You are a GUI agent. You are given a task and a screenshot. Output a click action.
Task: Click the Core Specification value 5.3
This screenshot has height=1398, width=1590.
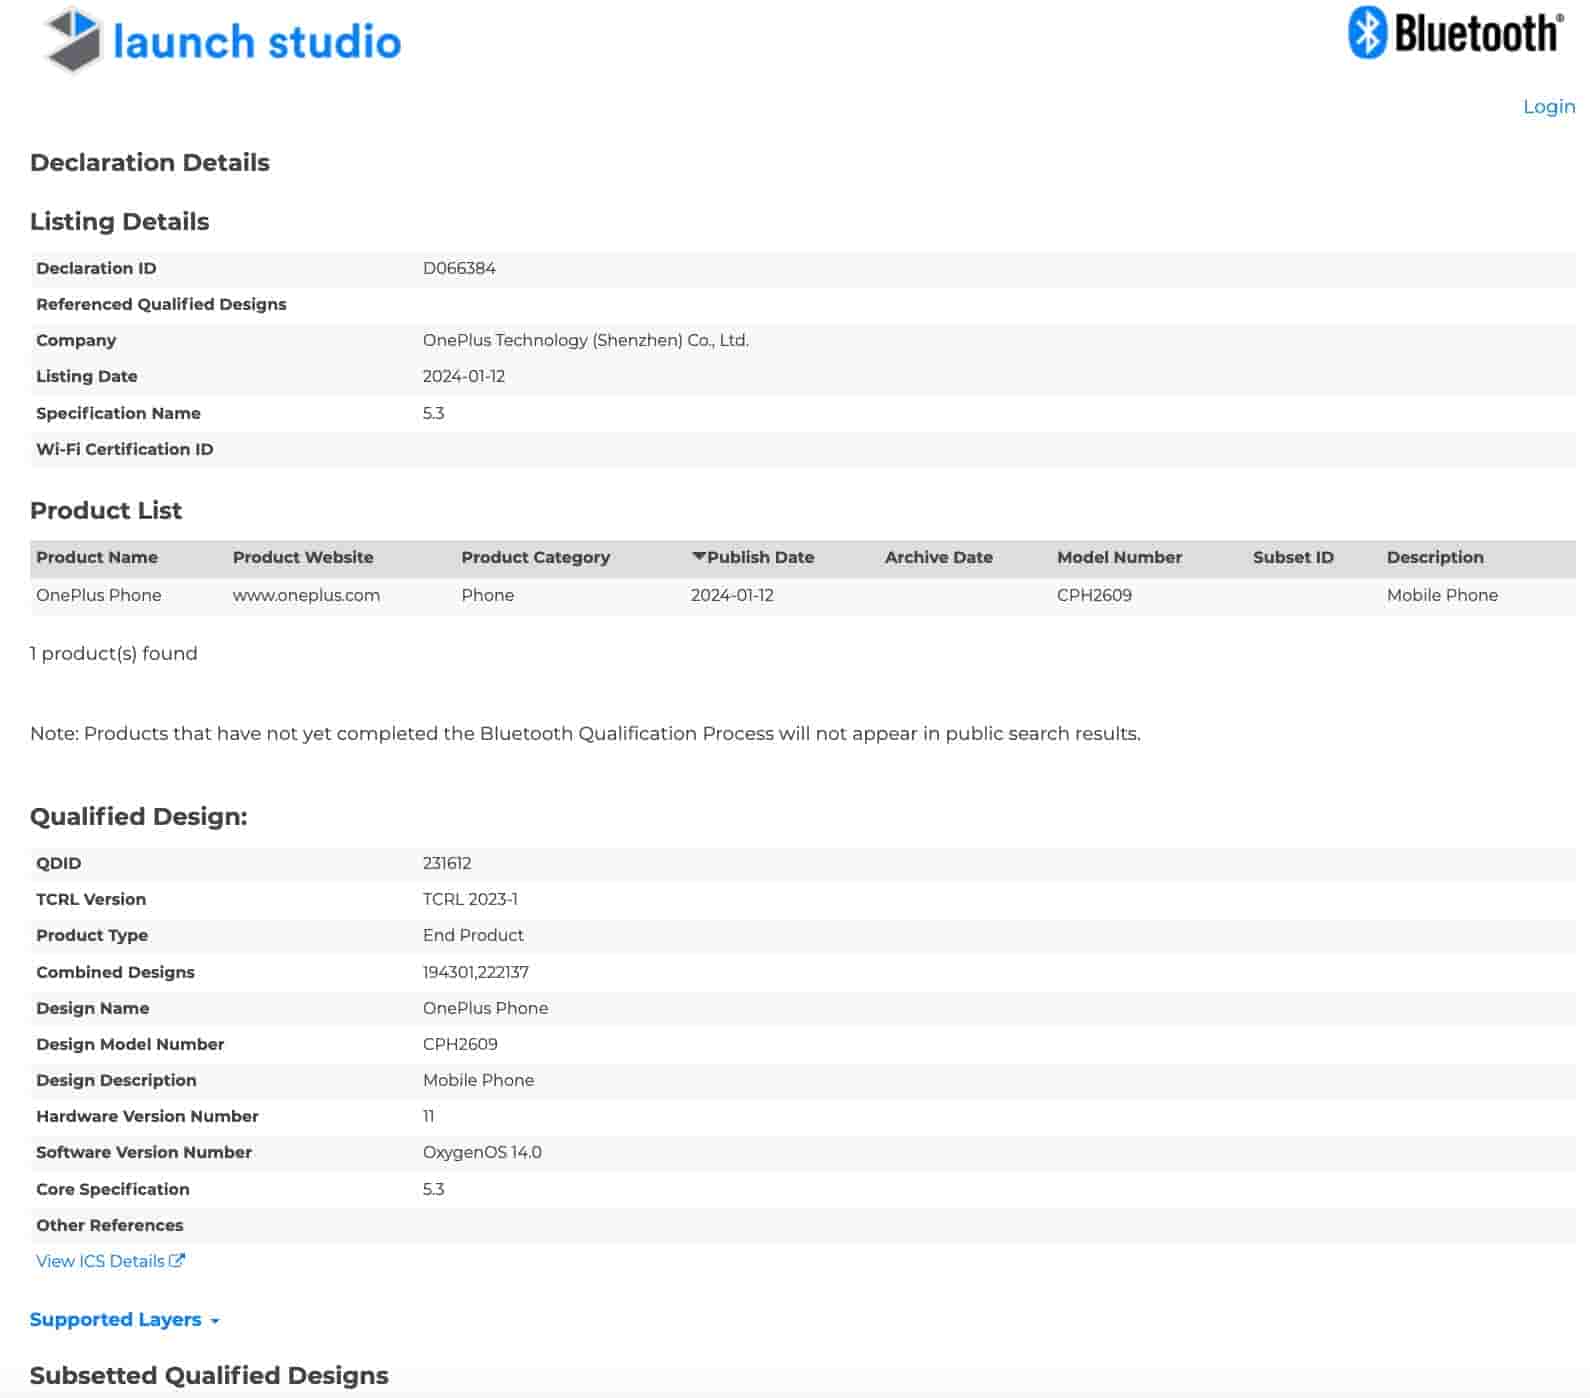tap(433, 1189)
